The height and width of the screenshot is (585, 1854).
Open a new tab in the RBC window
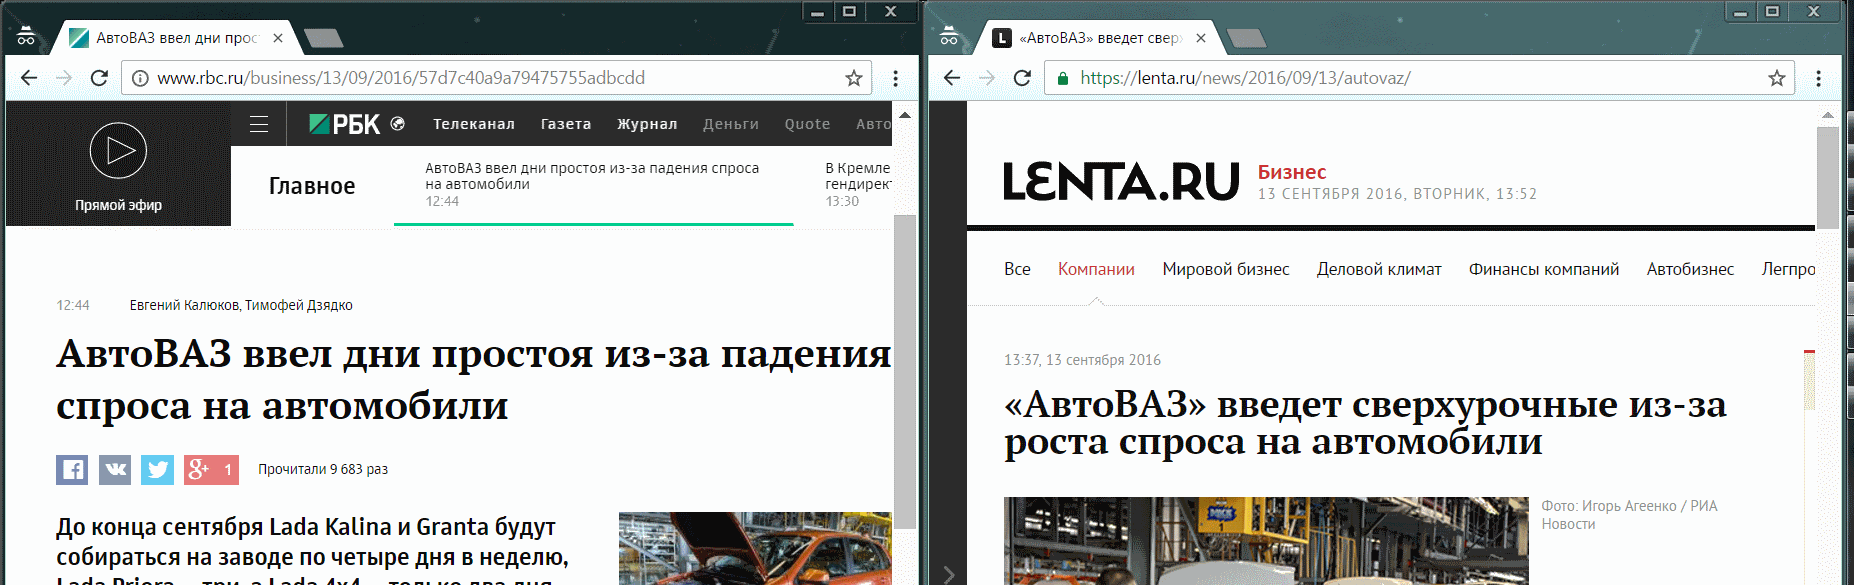(323, 38)
